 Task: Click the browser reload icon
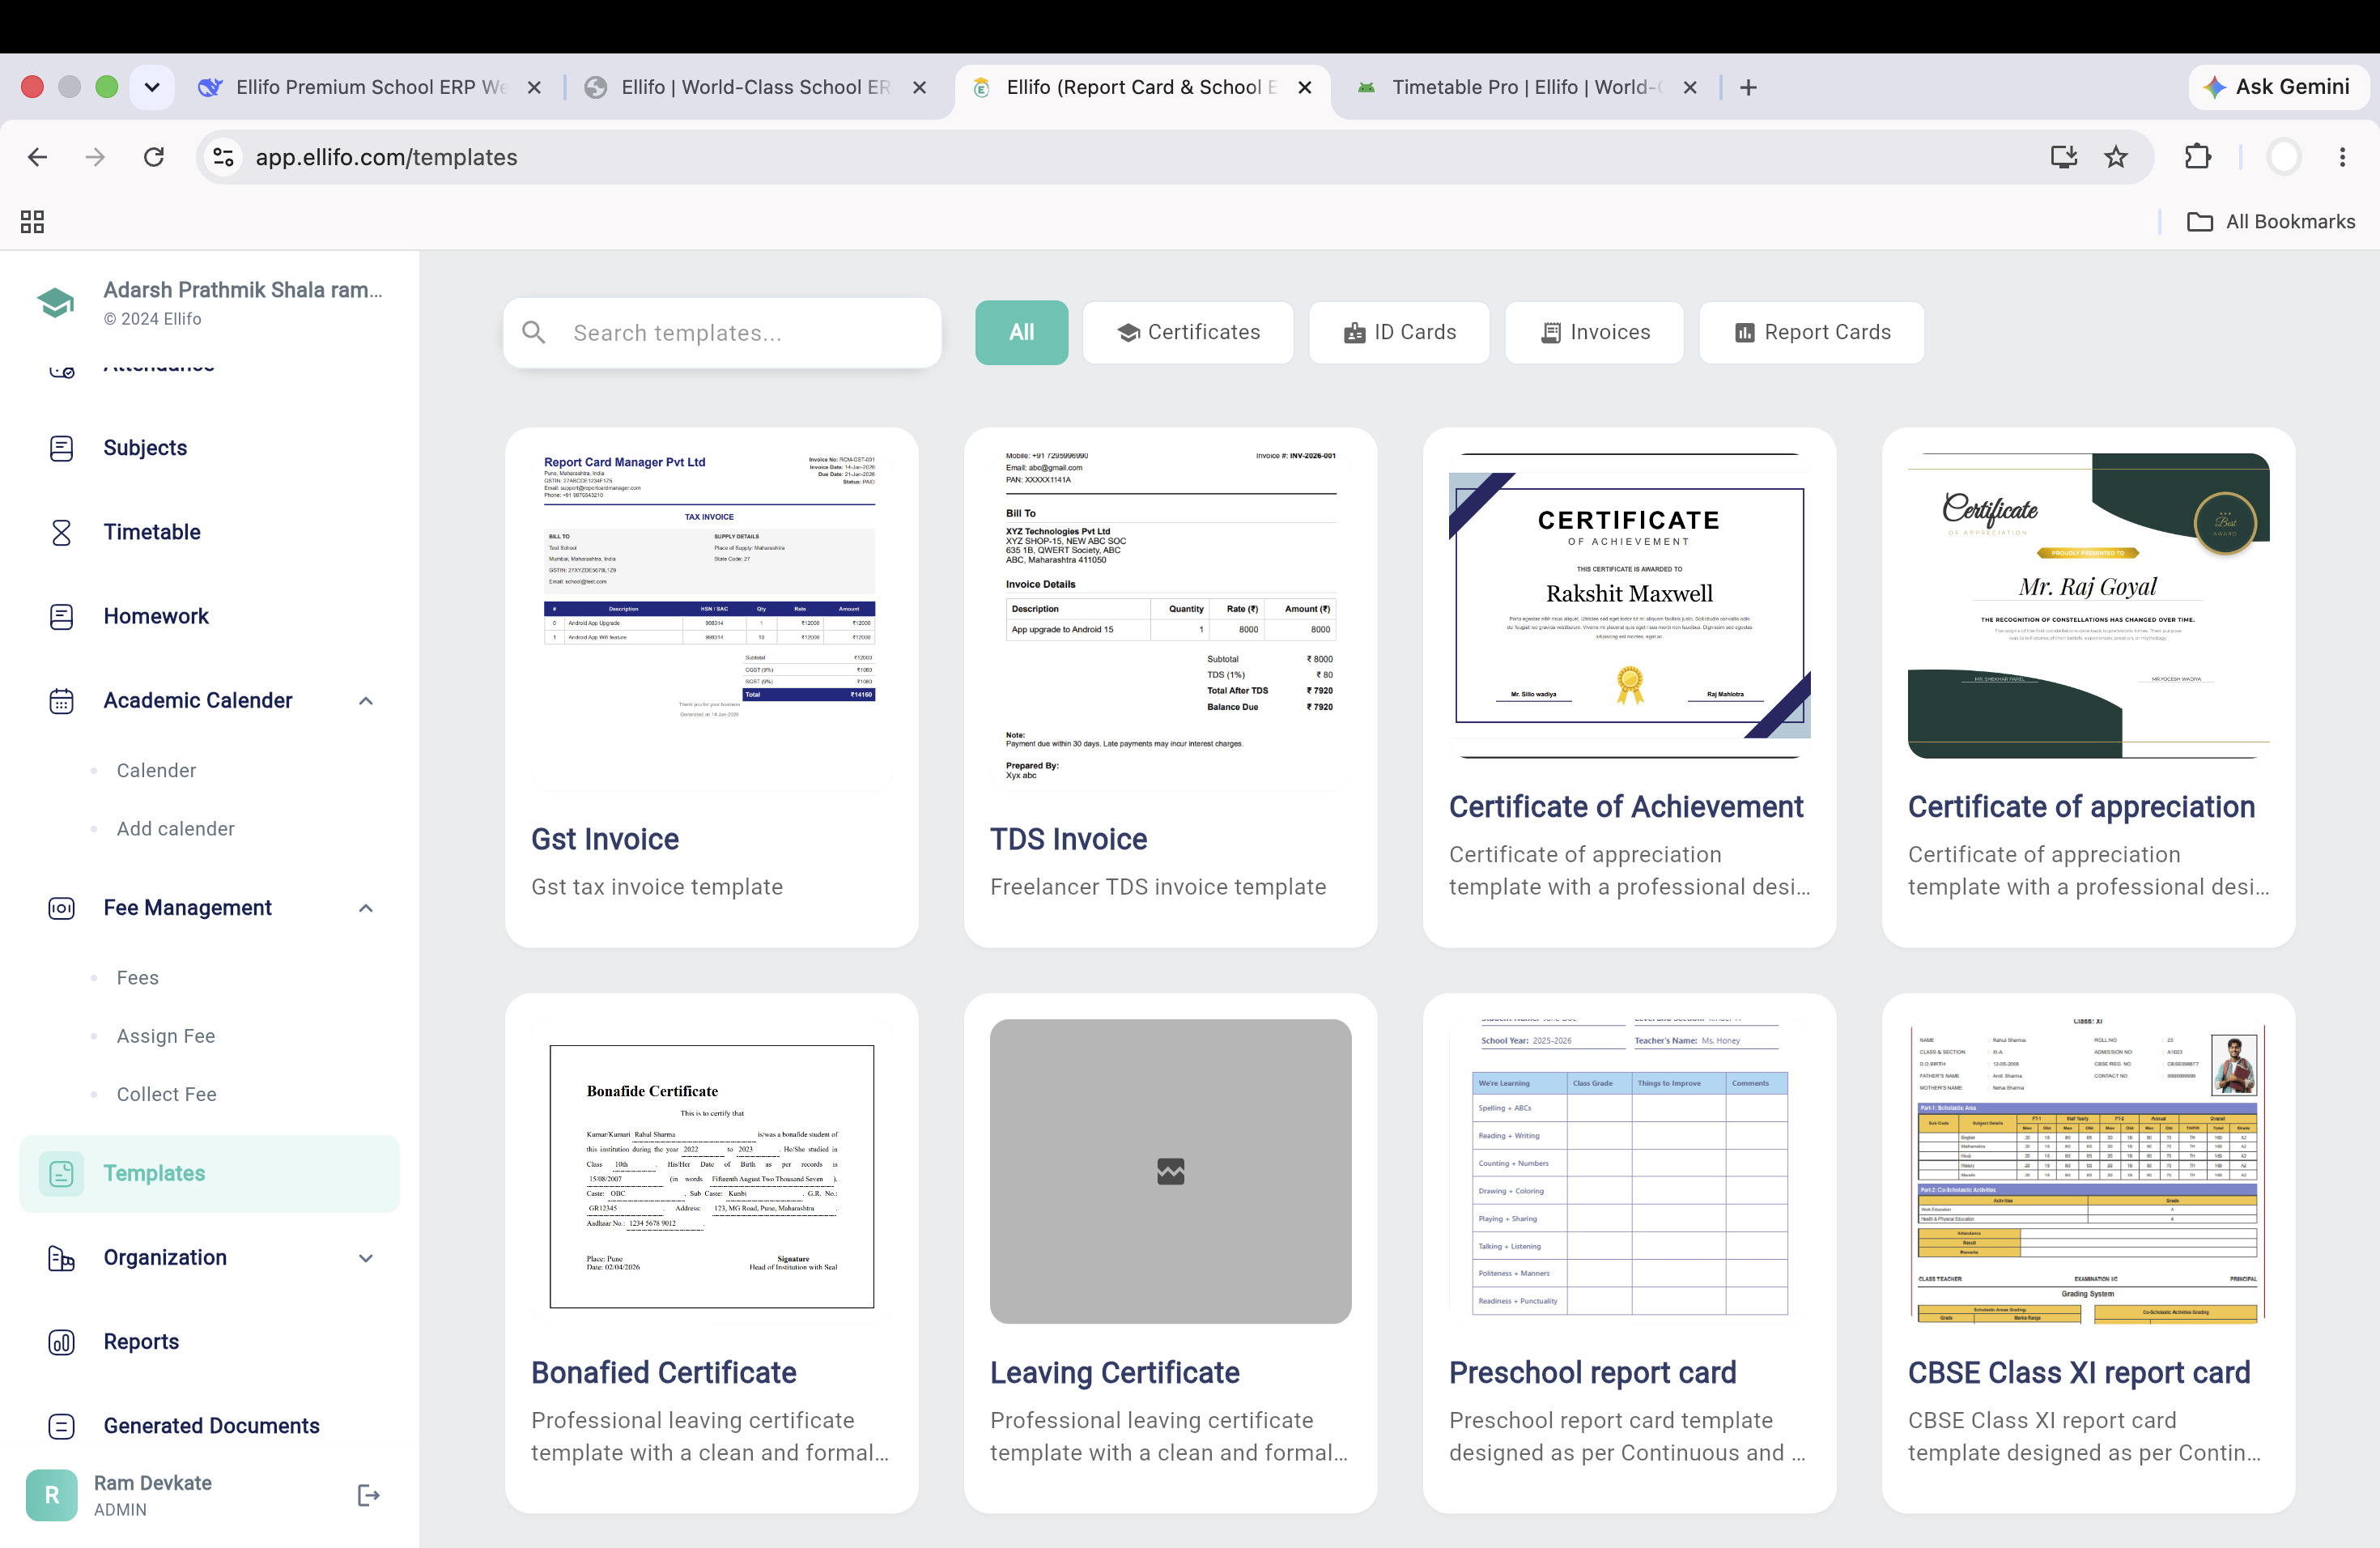coord(153,157)
